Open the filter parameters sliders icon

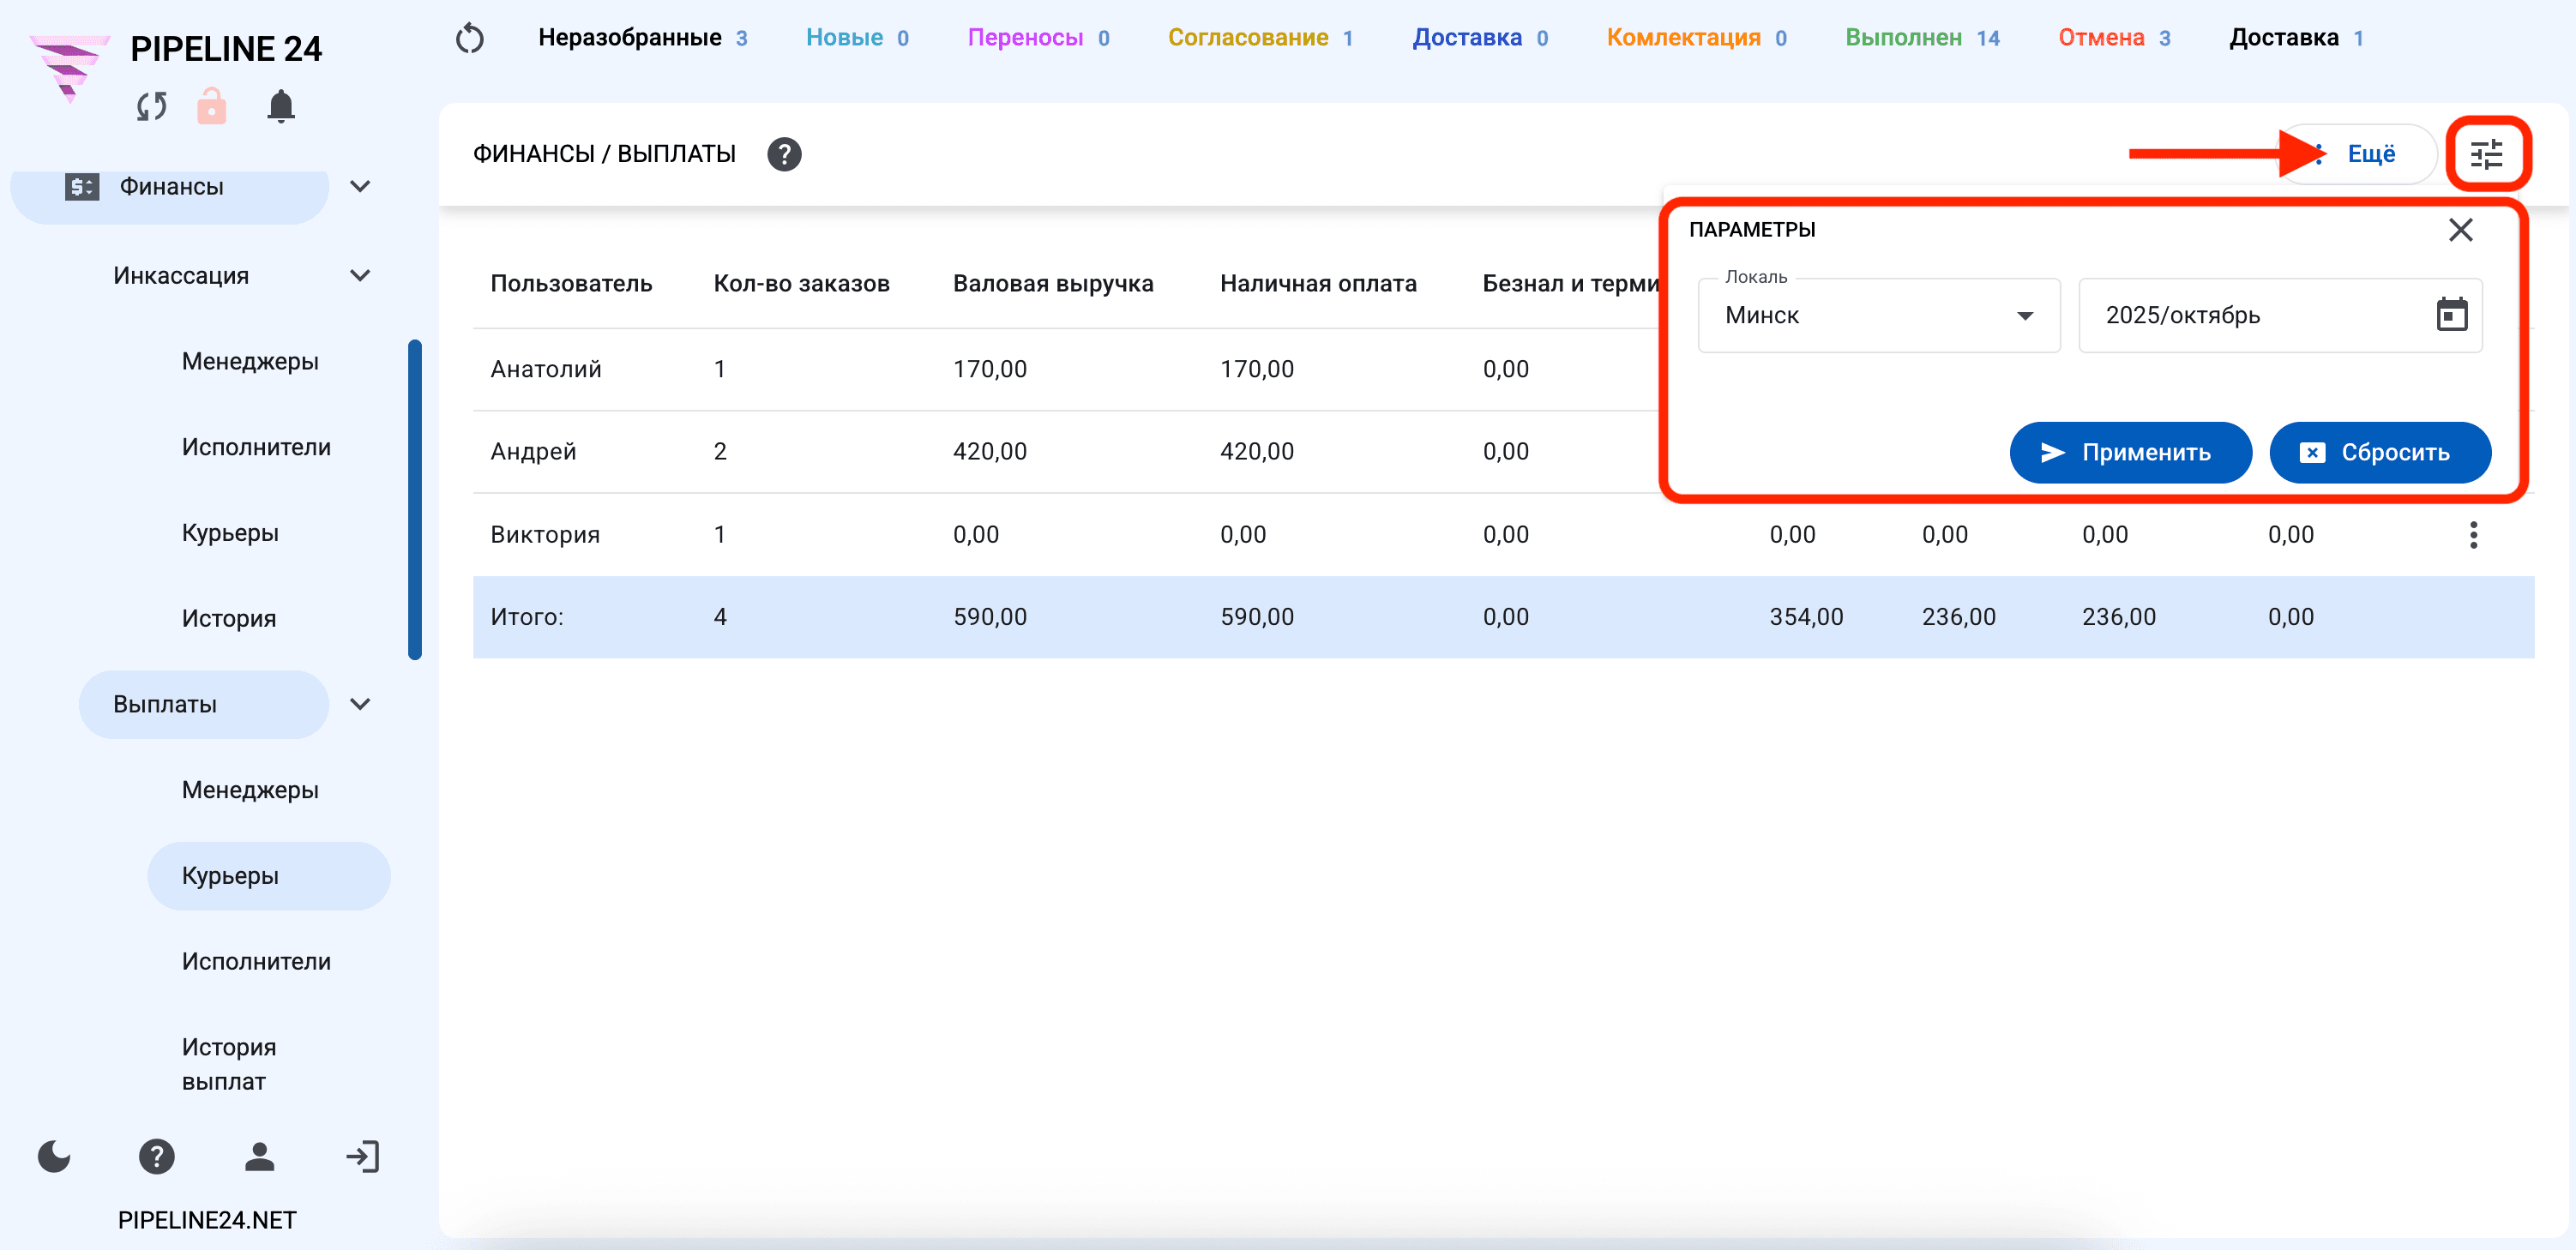tap(2487, 154)
